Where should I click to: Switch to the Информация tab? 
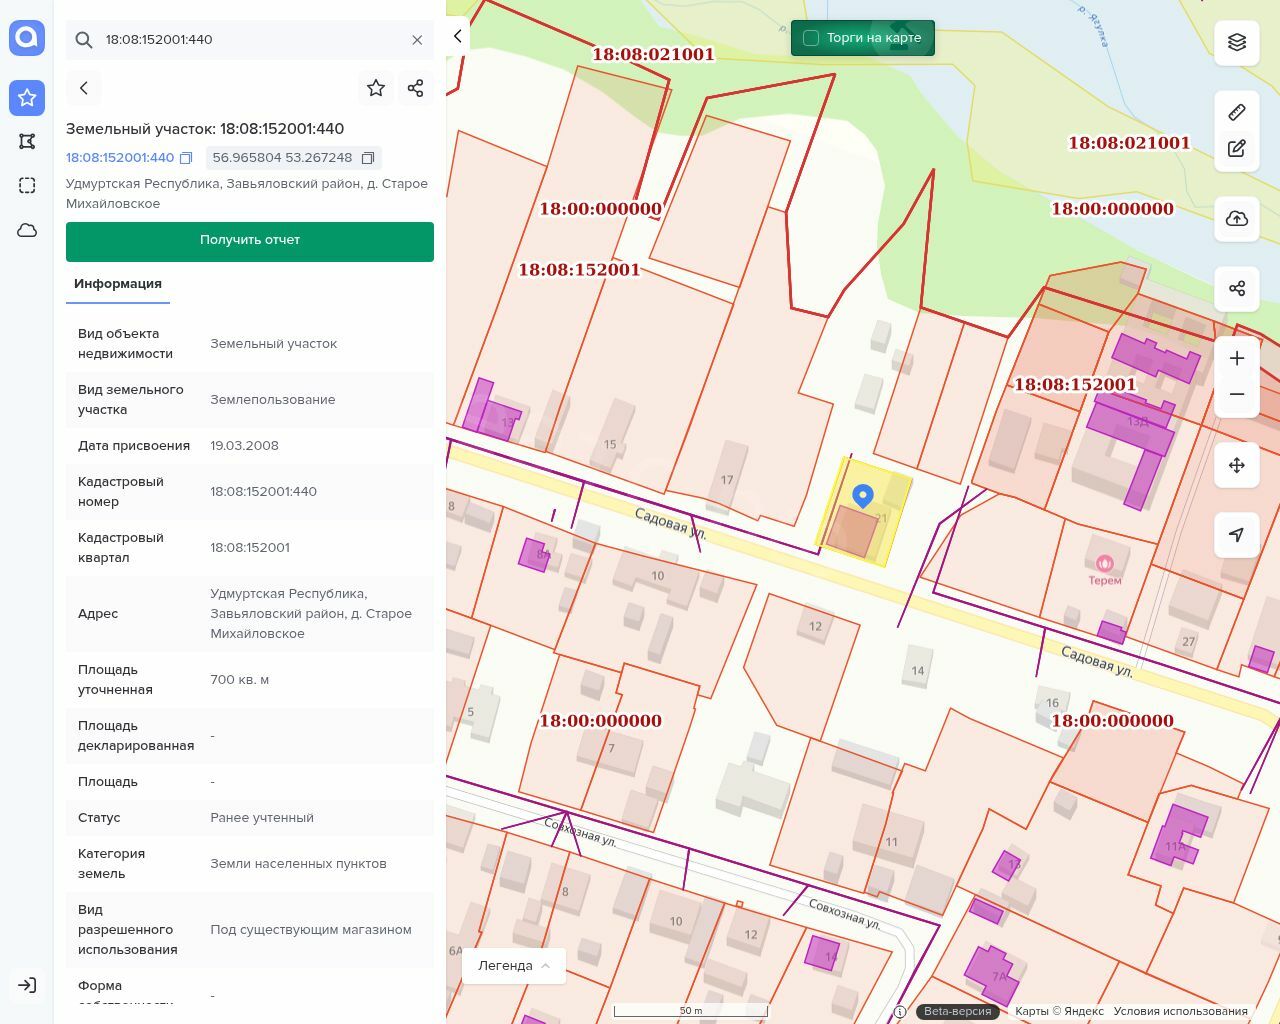[x=118, y=284]
